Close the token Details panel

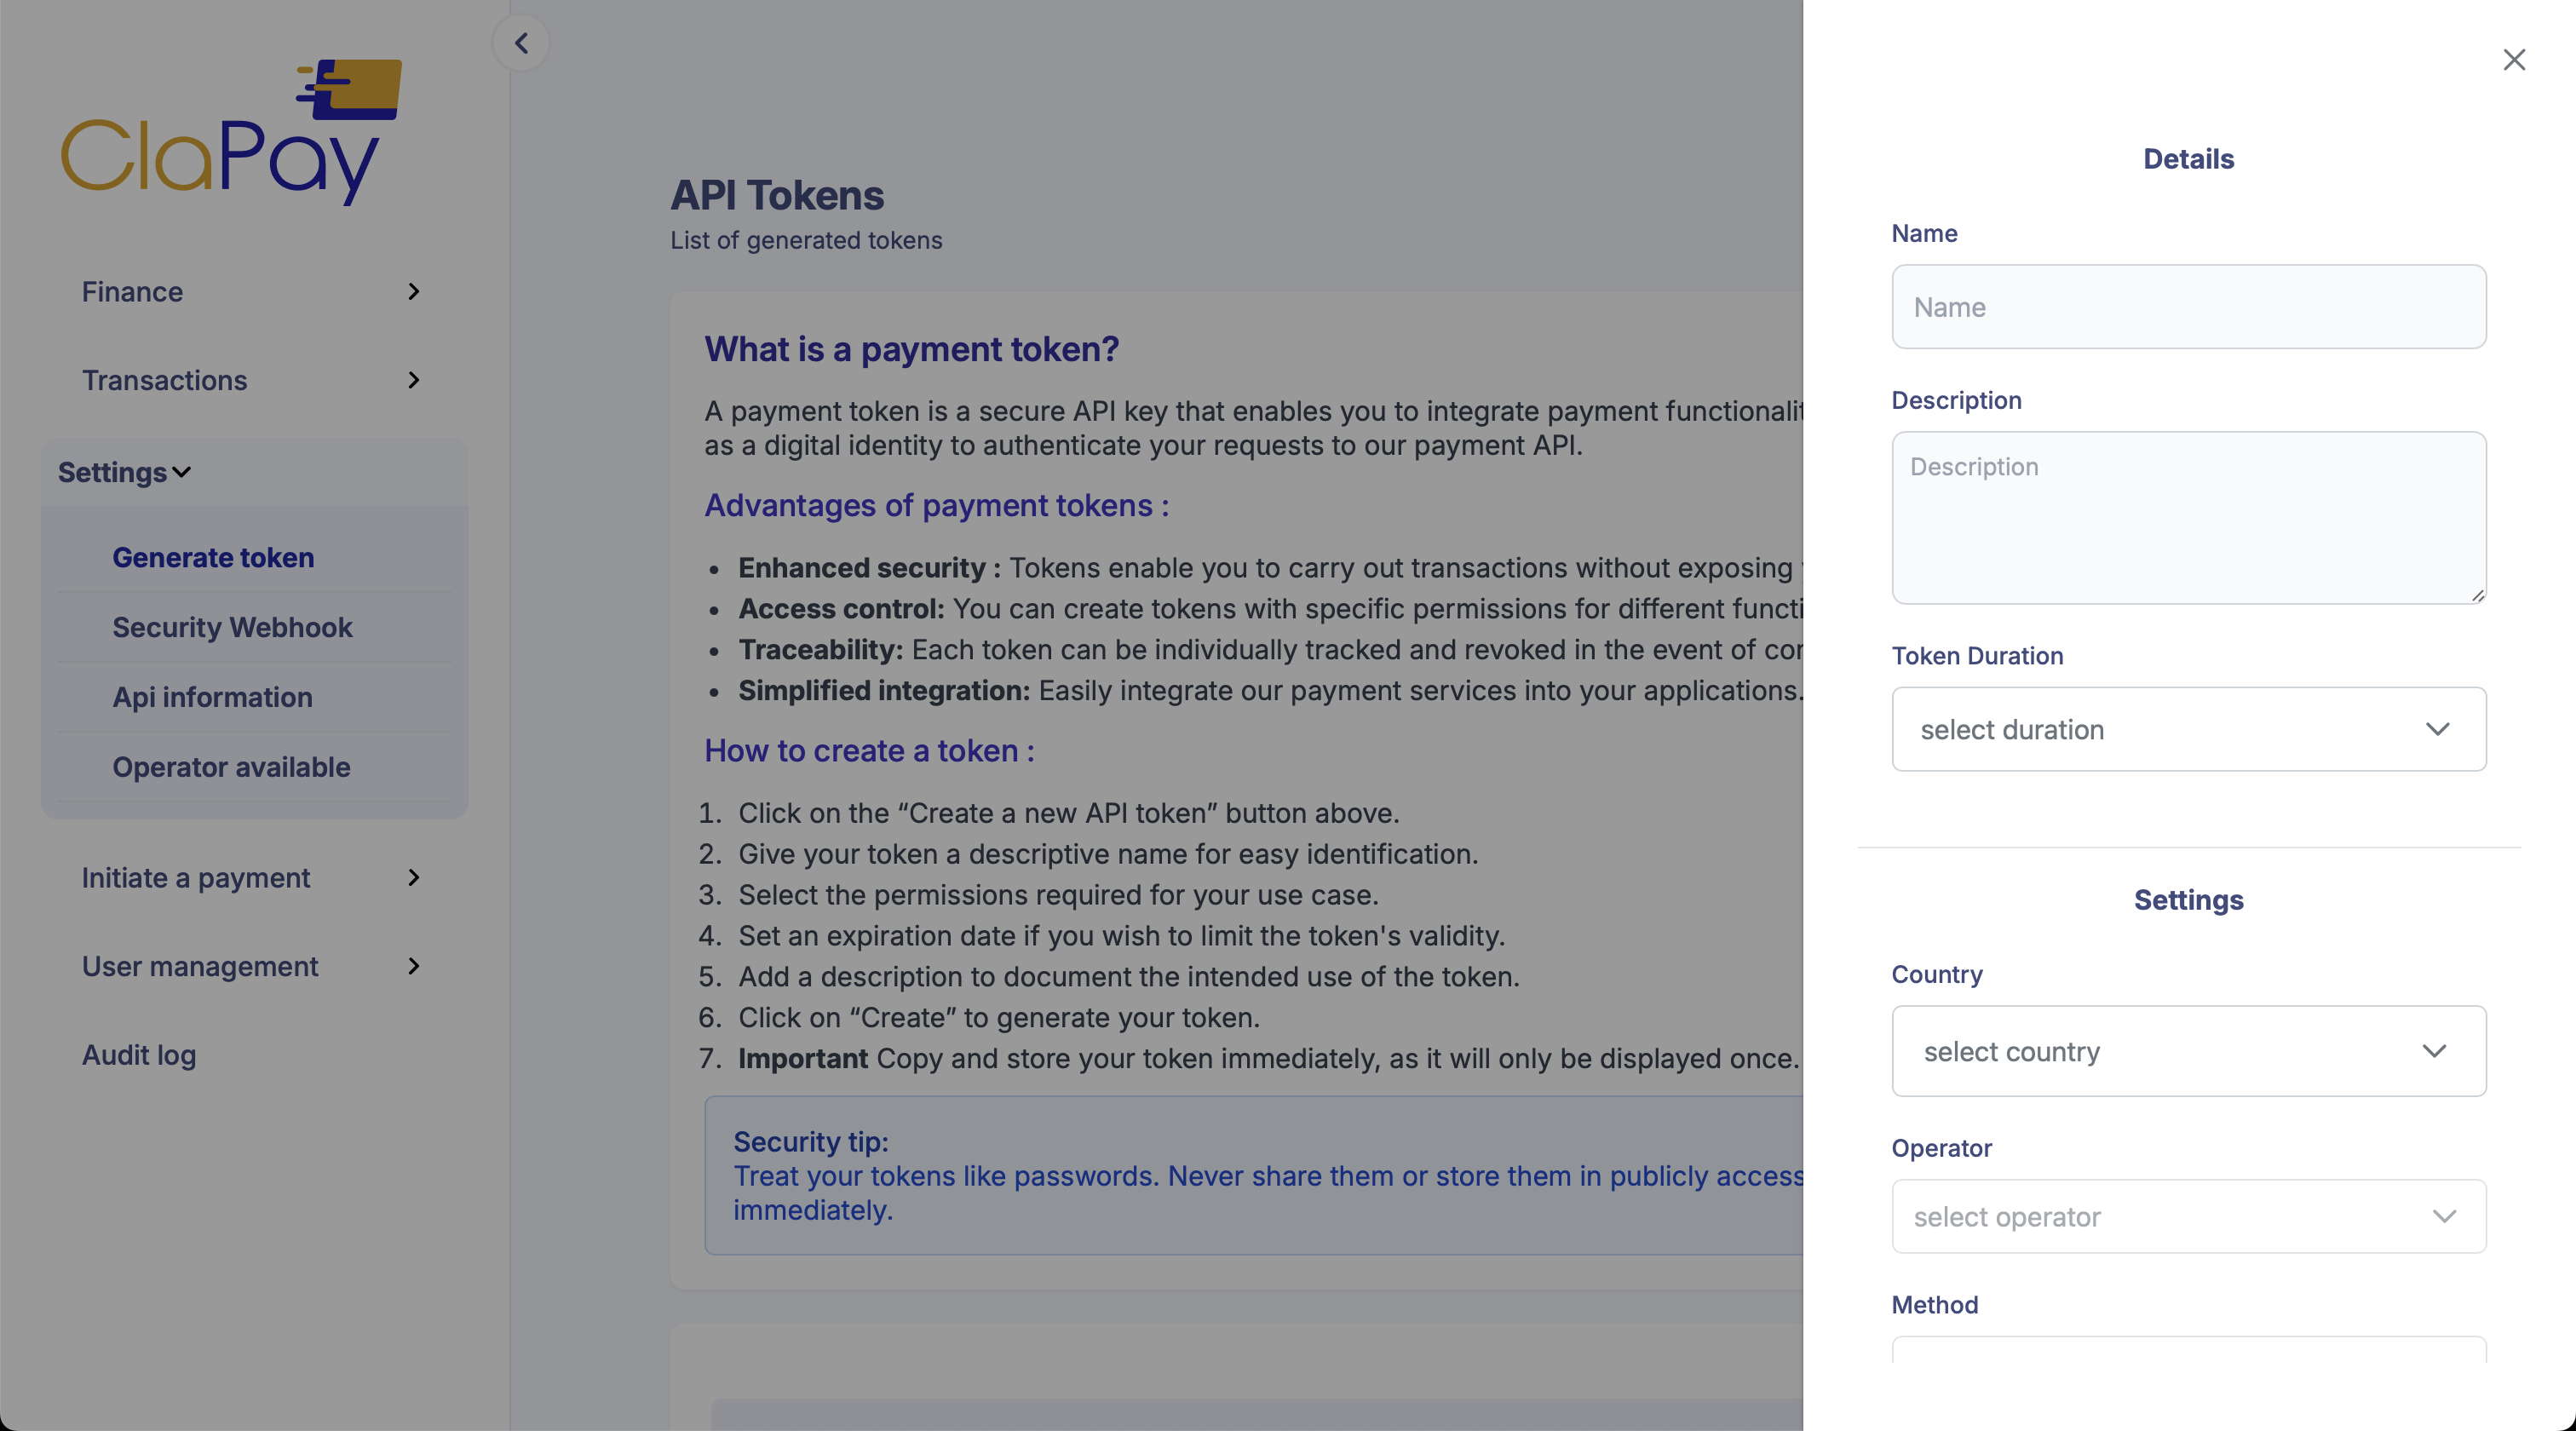pyautogui.click(x=2514, y=59)
